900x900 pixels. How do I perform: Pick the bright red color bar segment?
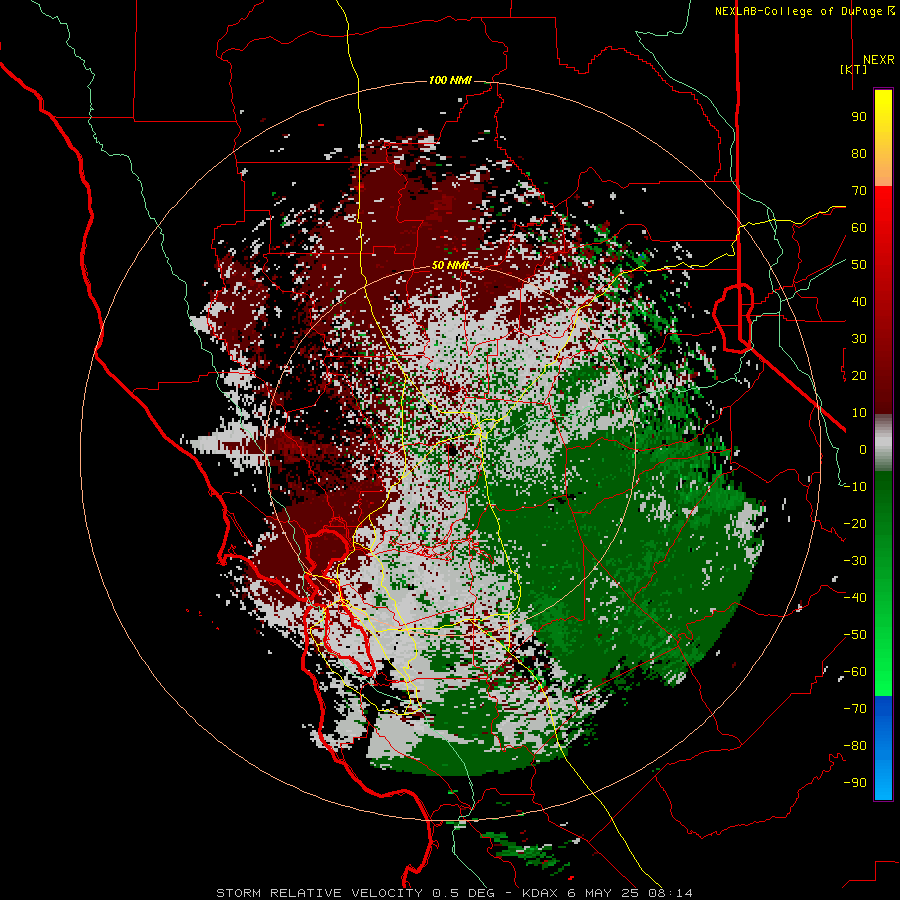pos(883,207)
